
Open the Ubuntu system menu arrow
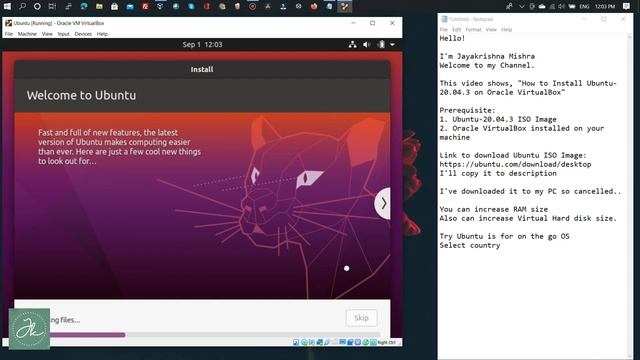[392, 44]
